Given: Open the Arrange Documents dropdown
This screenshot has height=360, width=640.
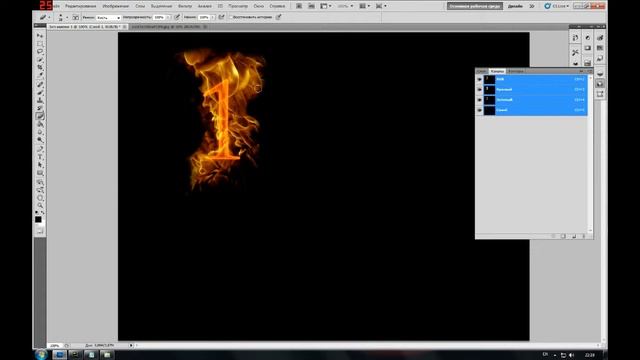Looking at the screenshot, I should point(364,6).
